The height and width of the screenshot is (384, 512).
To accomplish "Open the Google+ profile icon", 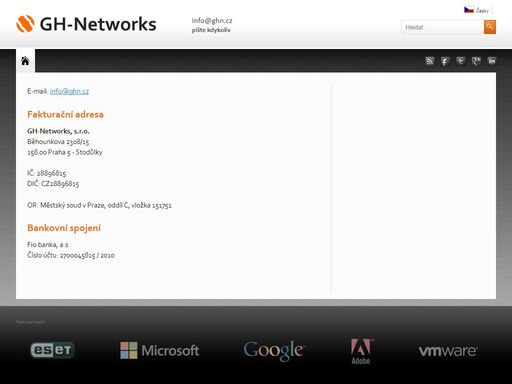I will click(476, 61).
